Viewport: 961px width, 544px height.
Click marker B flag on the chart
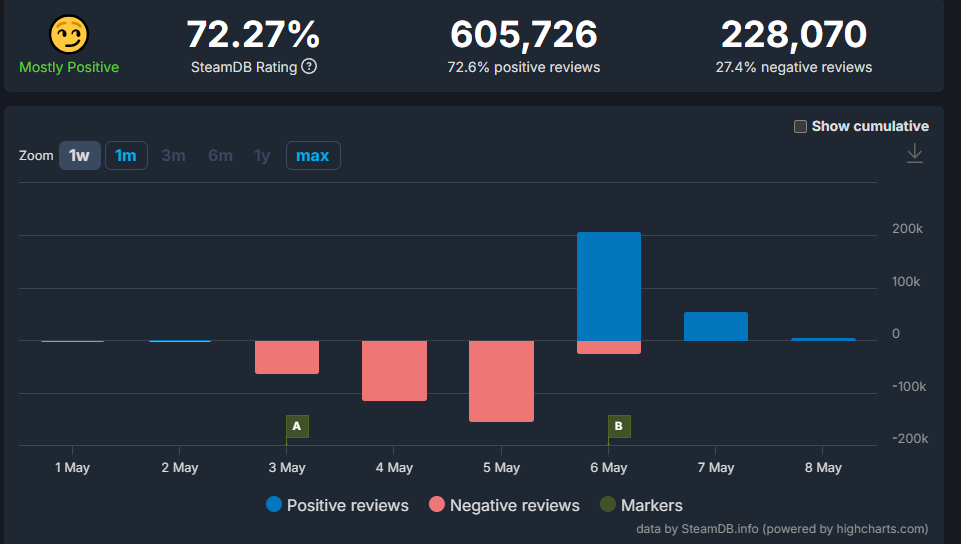tap(619, 426)
